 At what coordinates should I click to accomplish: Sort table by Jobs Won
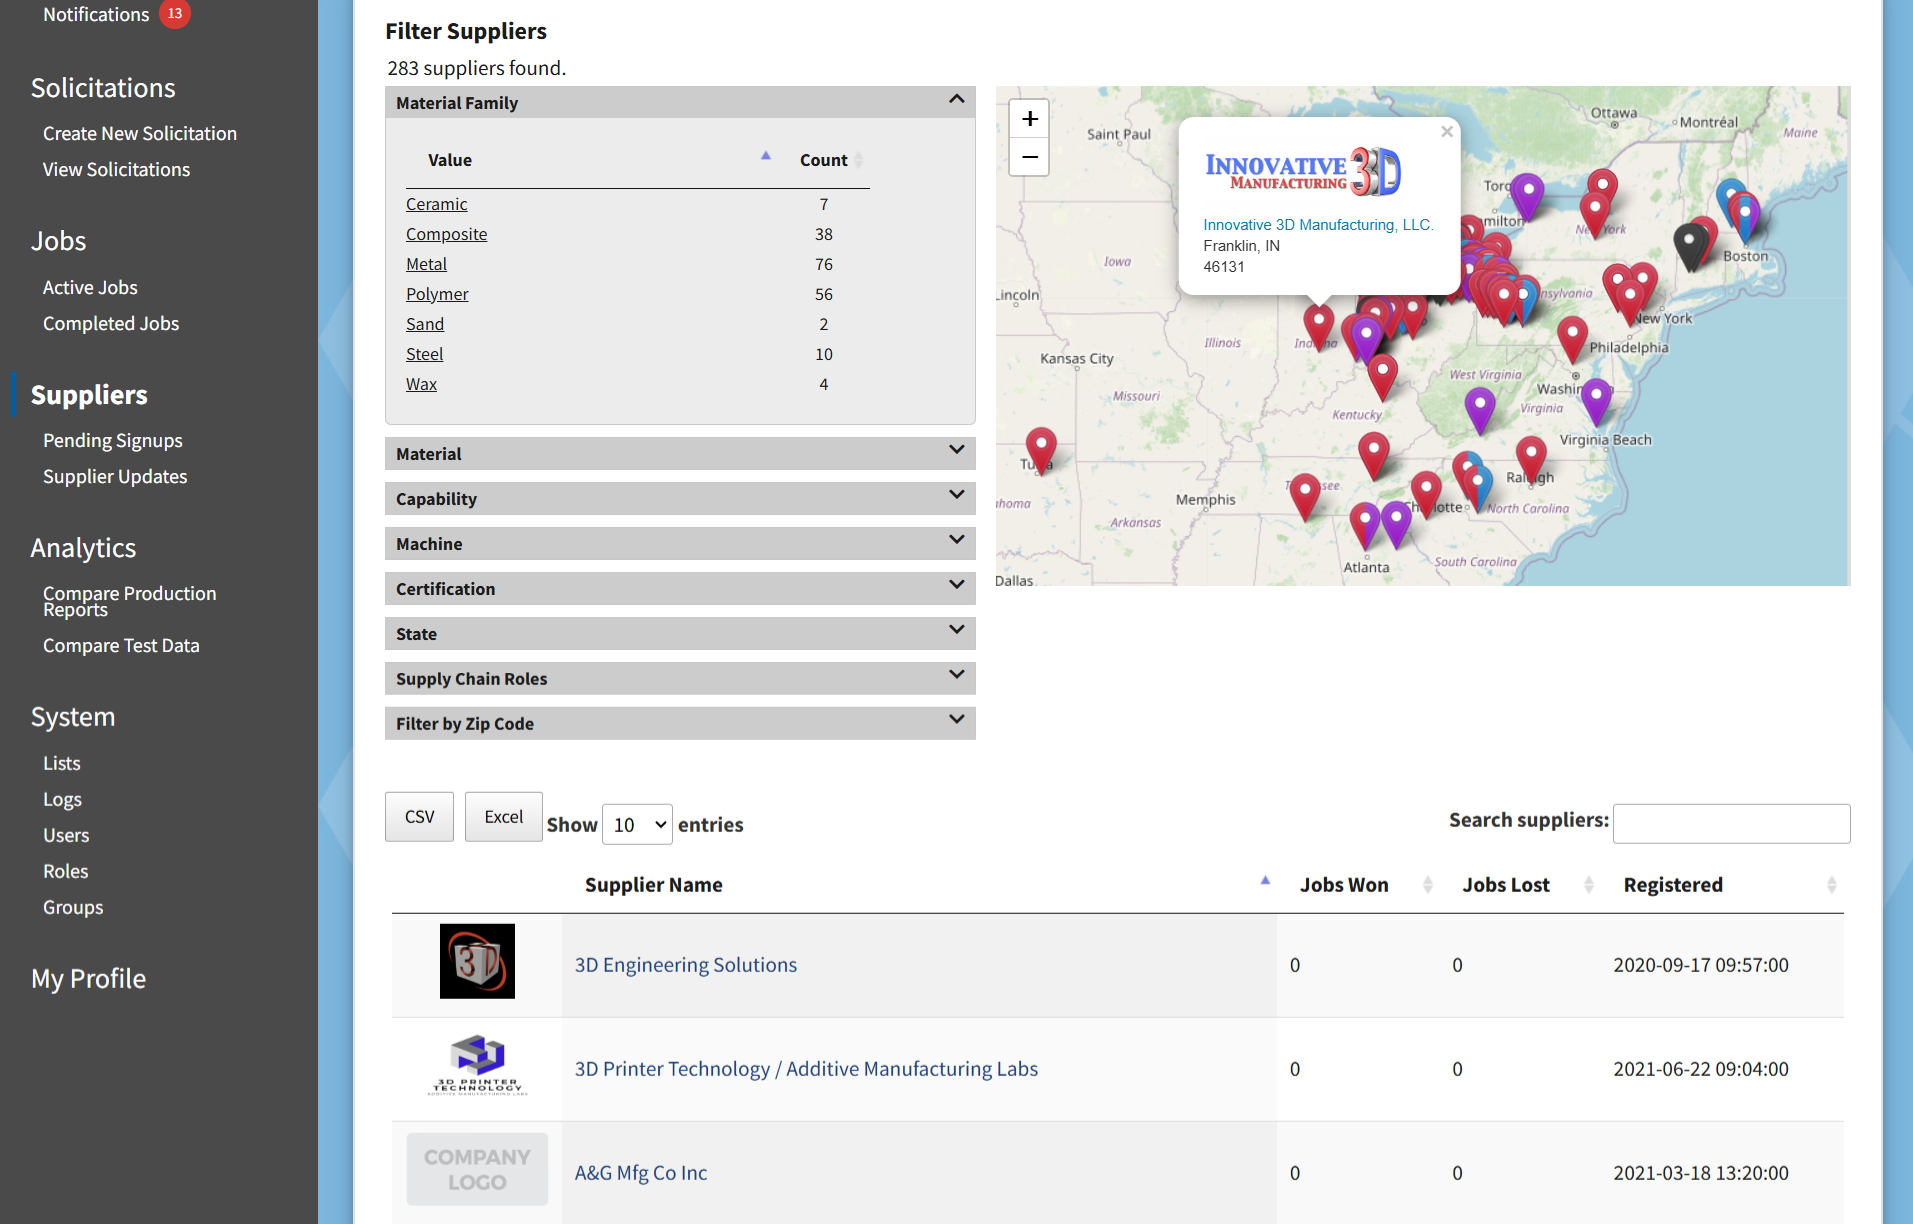1357,885
